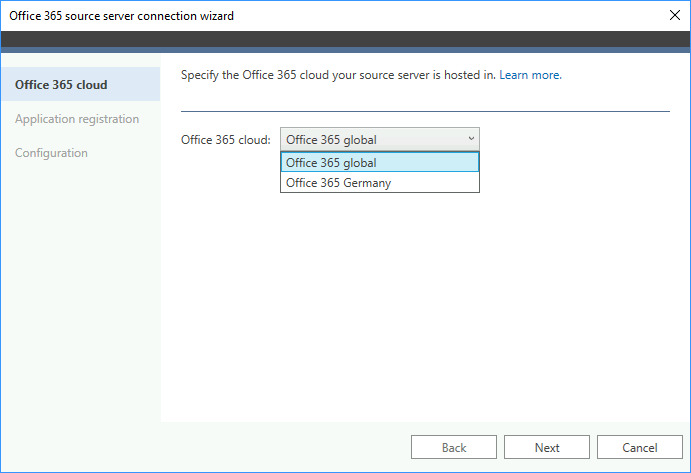Select Office 365 cloud step in sidebar
The width and height of the screenshot is (691, 473).
pos(81,84)
